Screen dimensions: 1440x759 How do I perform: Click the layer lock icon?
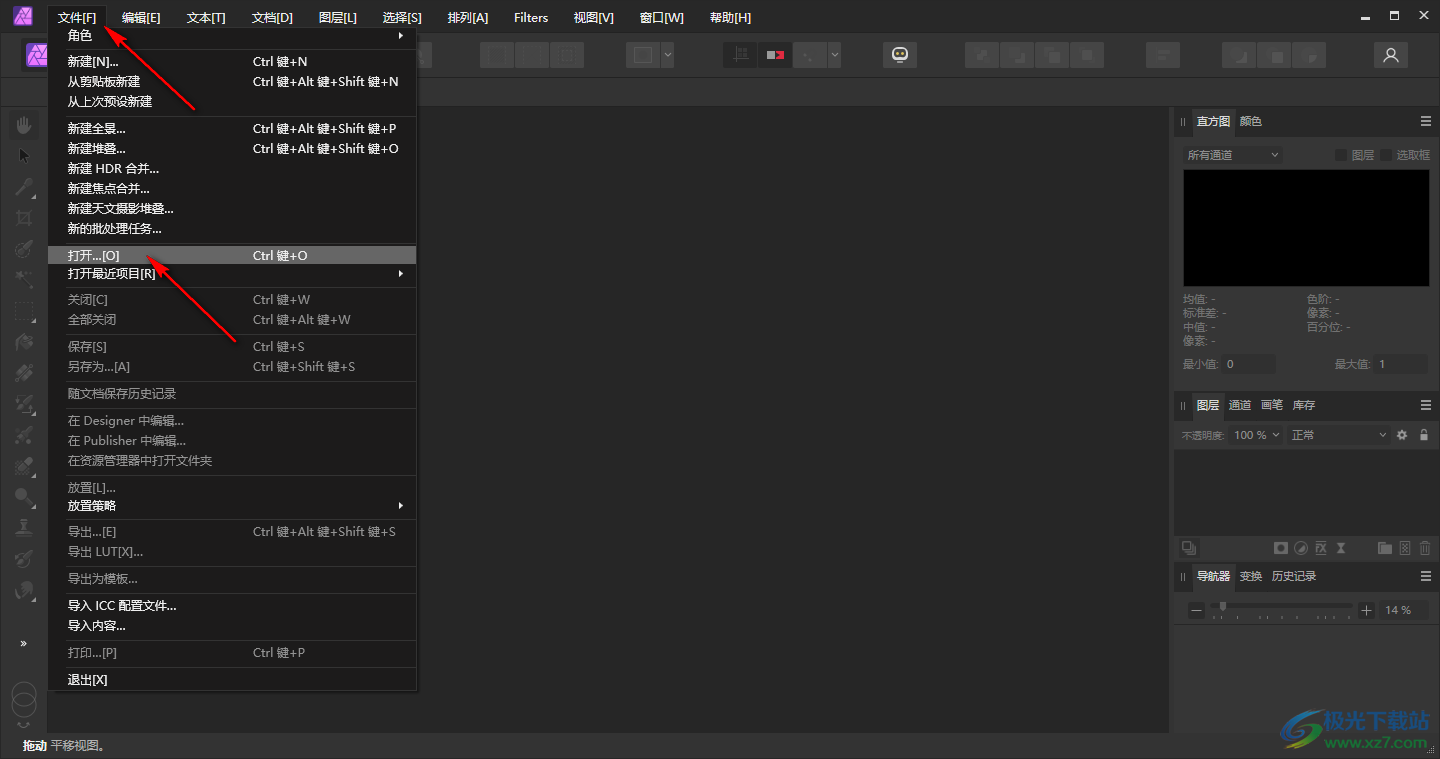point(1424,435)
